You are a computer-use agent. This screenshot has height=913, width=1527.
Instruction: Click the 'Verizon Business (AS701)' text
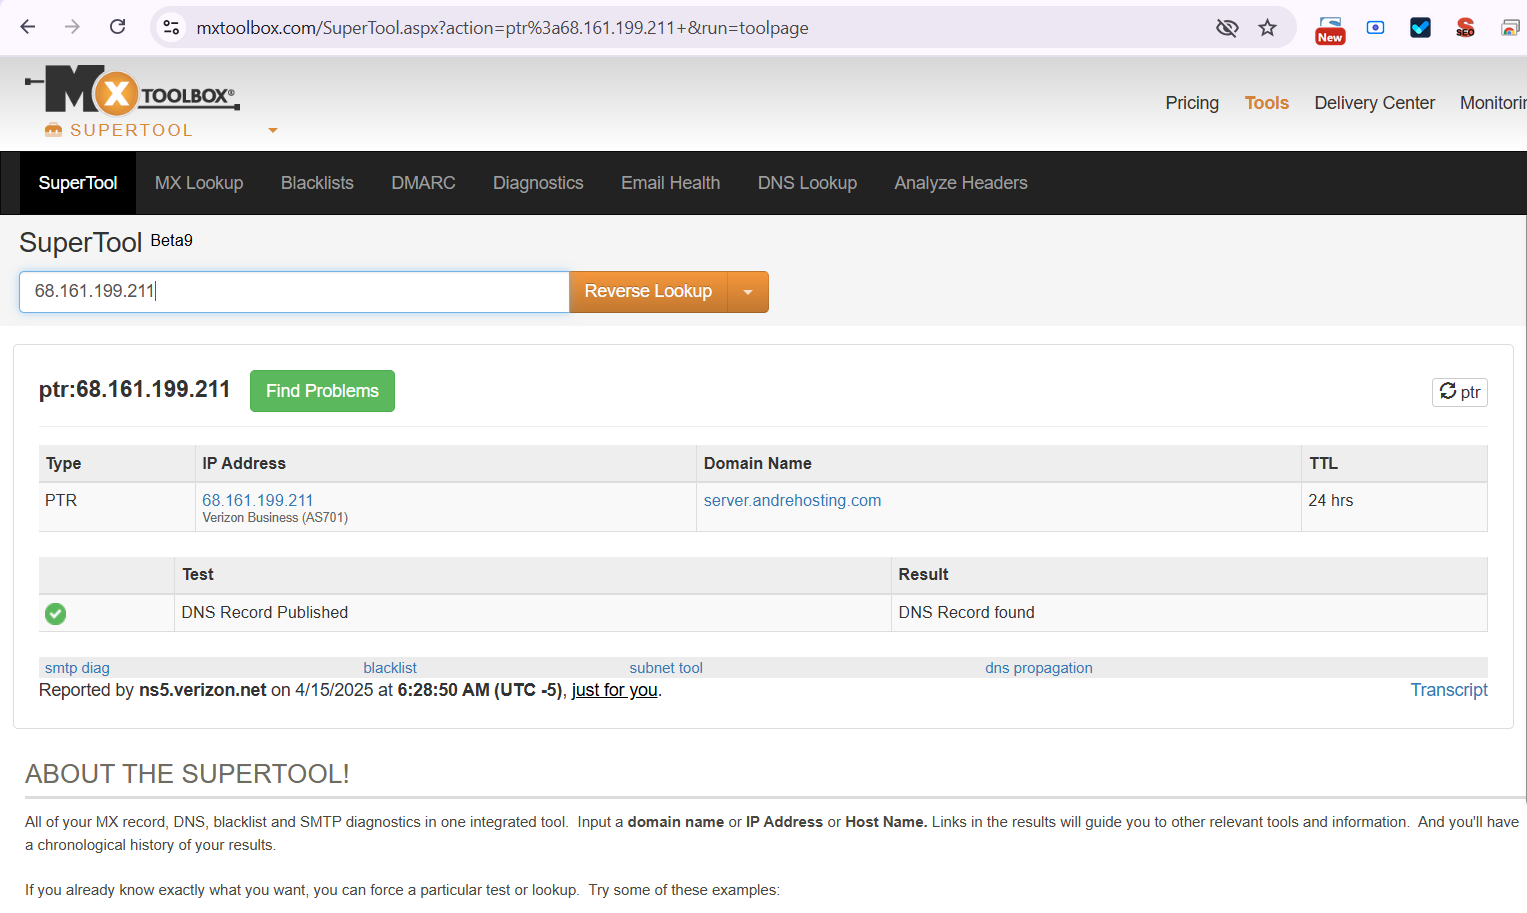click(x=275, y=518)
